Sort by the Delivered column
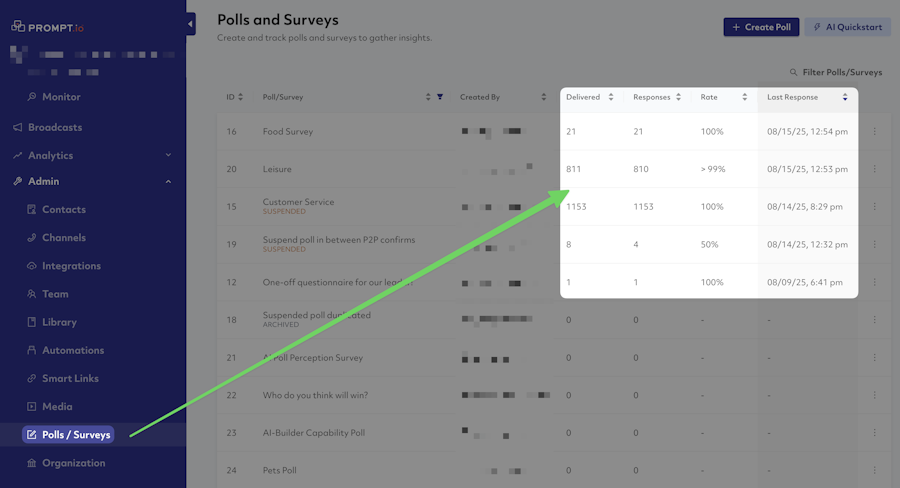 tap(610, 97)
